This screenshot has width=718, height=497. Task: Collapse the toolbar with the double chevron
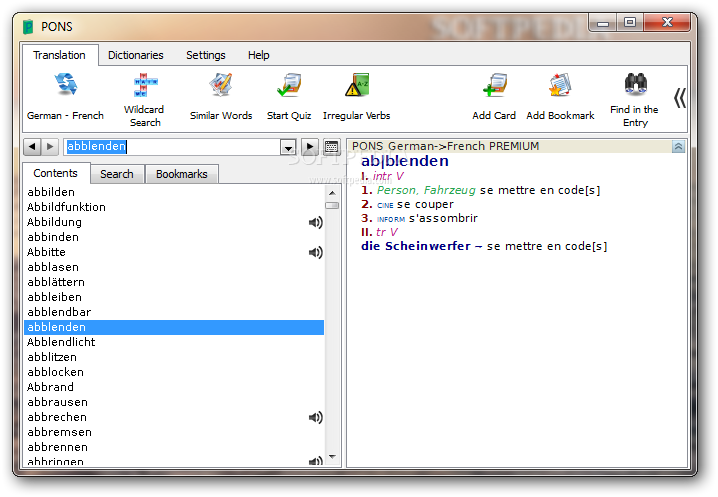pyautogui.click(x=680, y=98)
